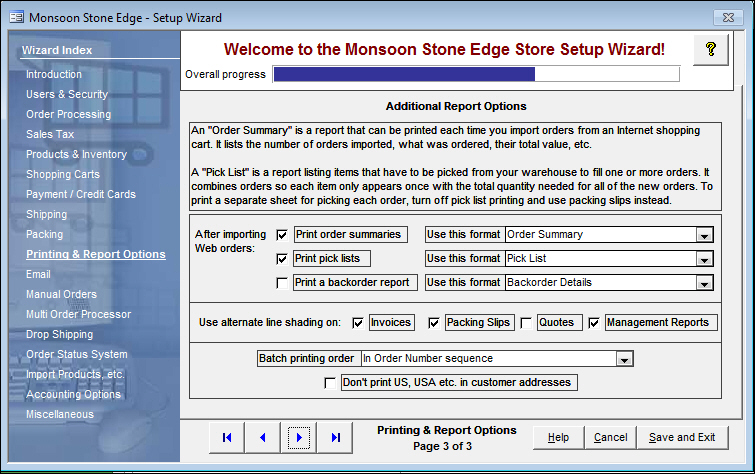Click the Setup Wizard title bar icon
The height and width of the screenshot is (474, 755).
coord(15,18)
